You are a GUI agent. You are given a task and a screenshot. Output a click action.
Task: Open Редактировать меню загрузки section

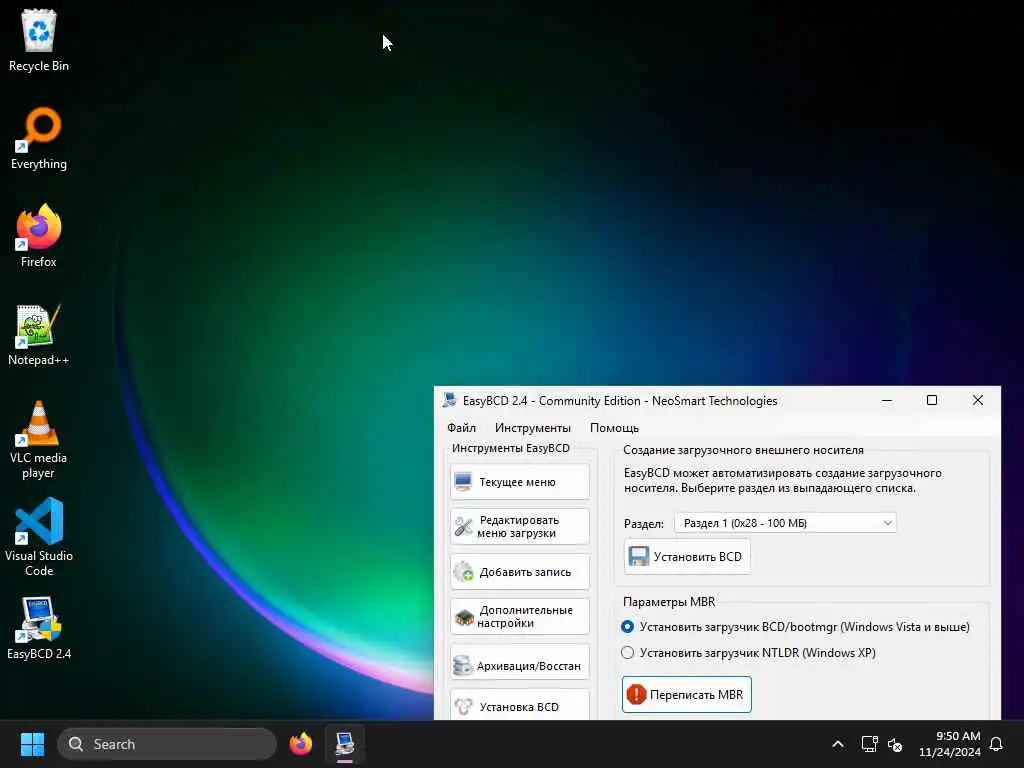(520, 526)
